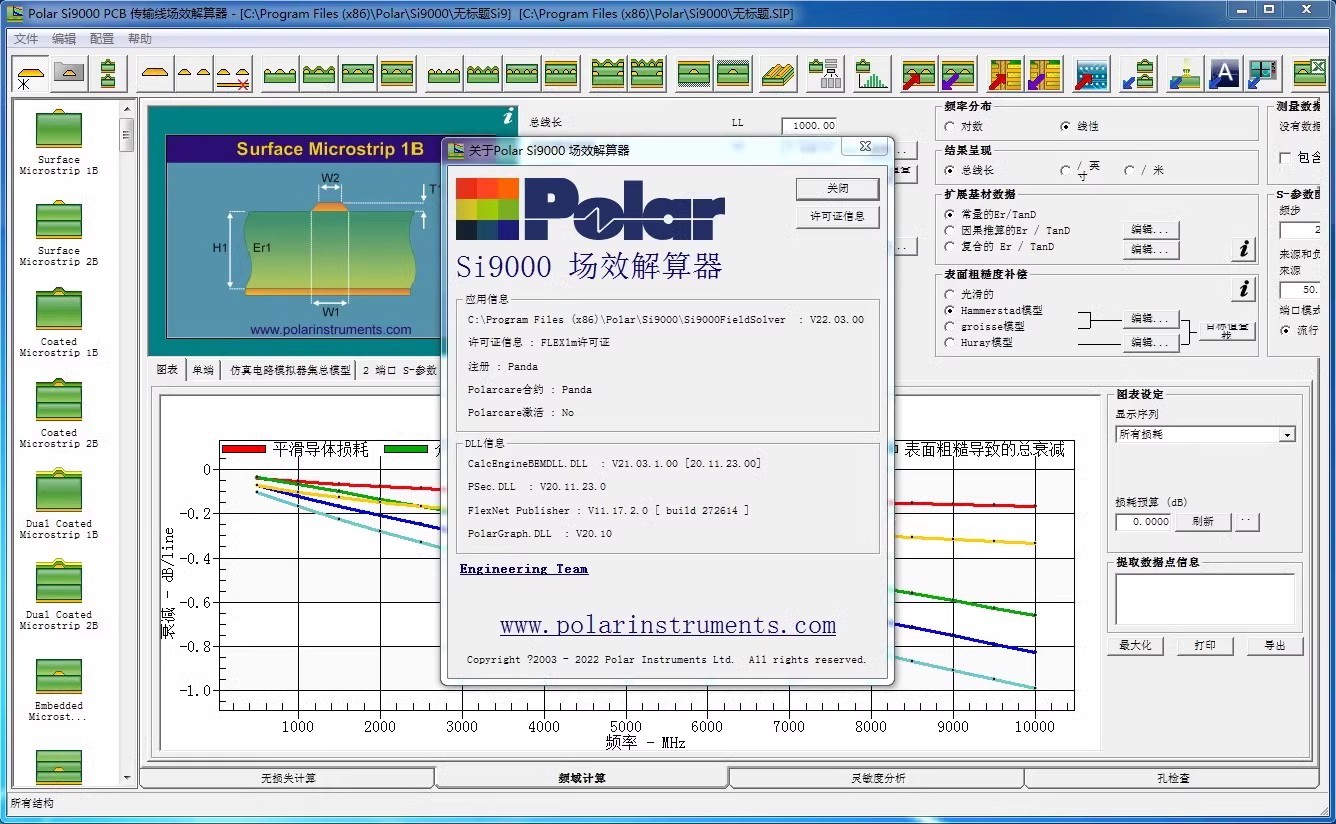Click the 损耗预算 (dB) input field
The width and height of the screenshot is (1336, 824).
coord(1144,522)
